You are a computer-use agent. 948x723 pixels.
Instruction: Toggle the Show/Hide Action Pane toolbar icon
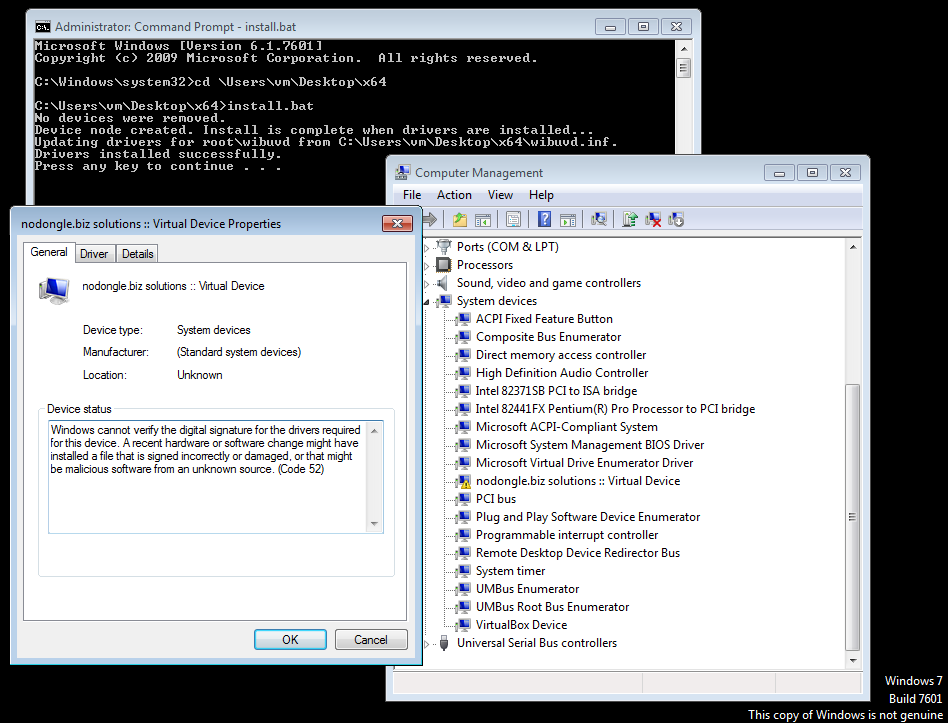click(569, 219)
